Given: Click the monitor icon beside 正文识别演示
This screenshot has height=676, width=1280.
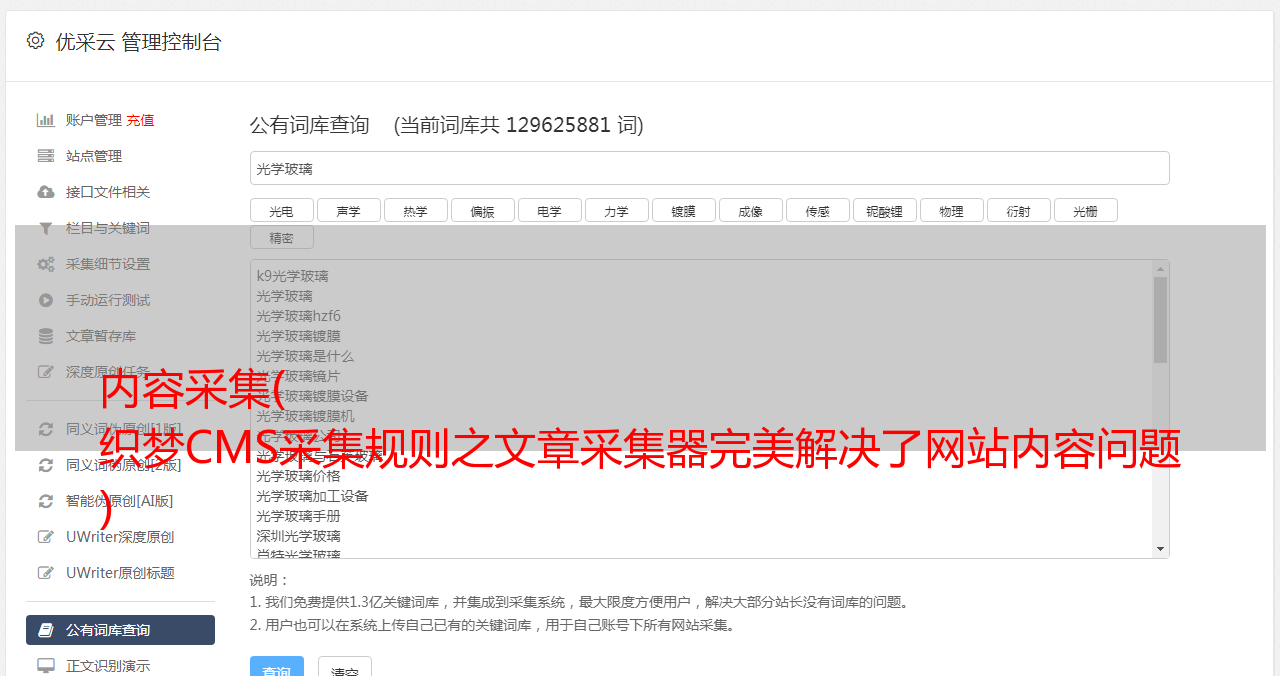Looking at the screenshot, I should tap(45, 665).
